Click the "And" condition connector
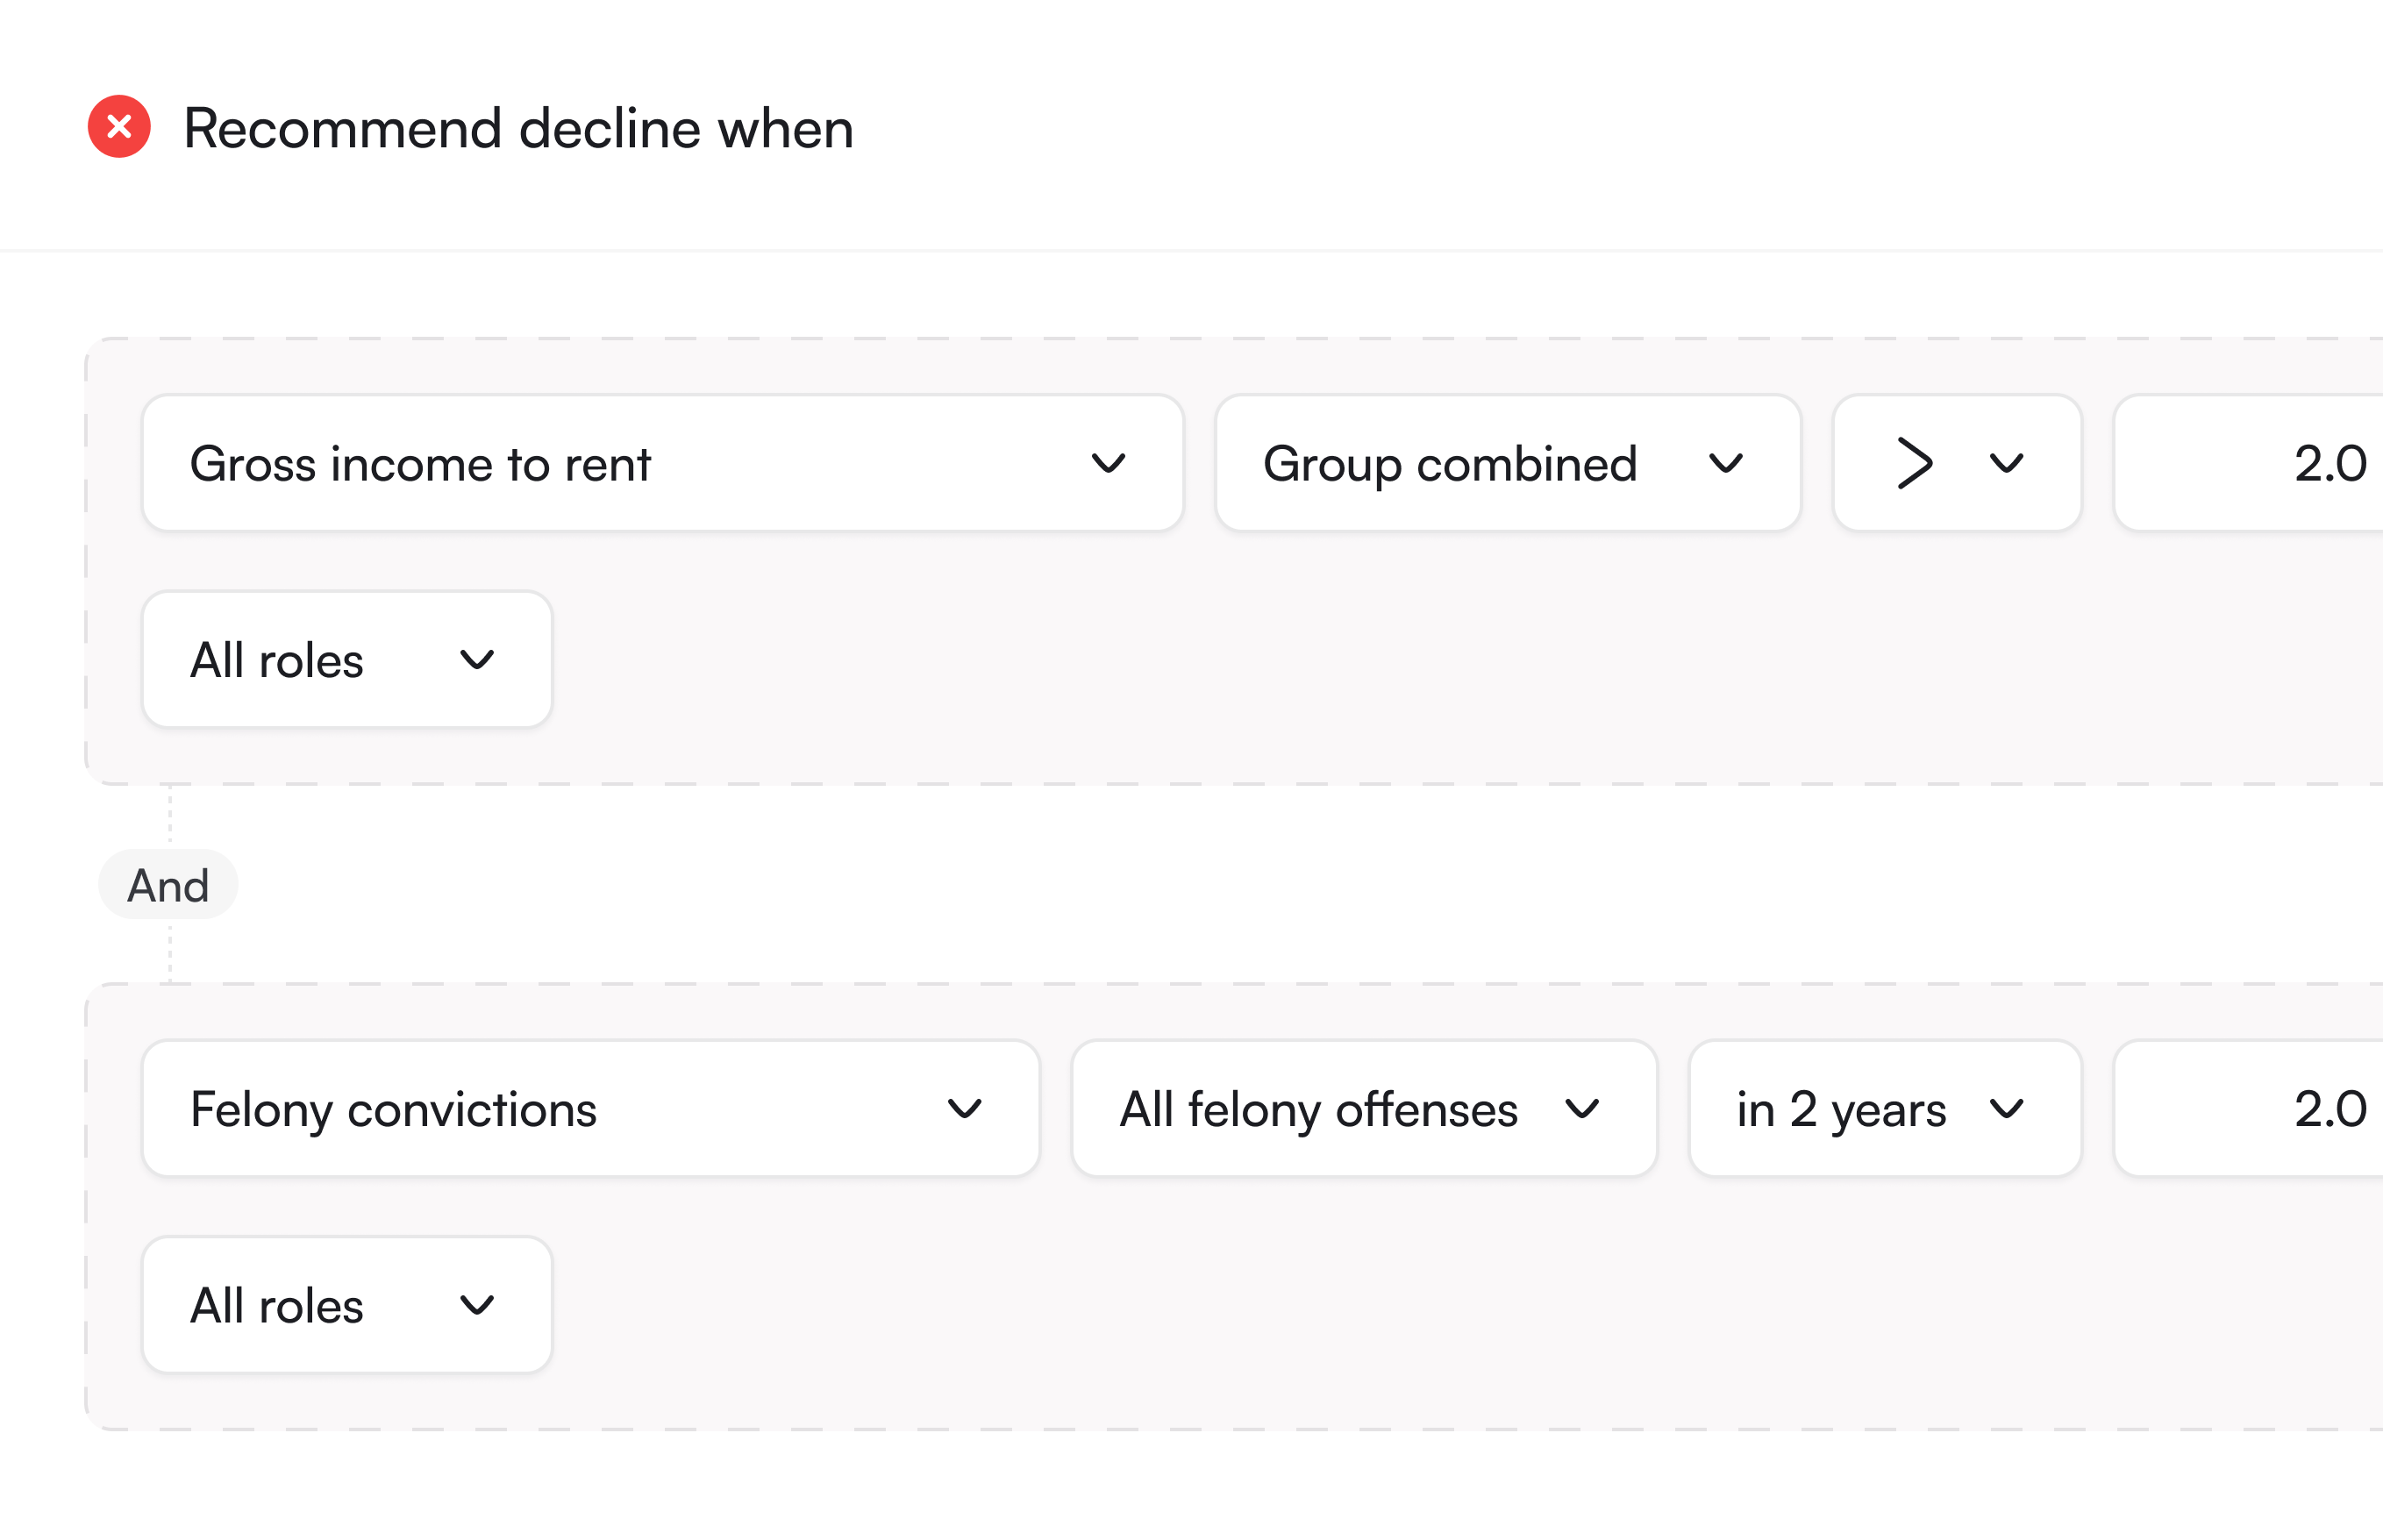This screenshot has height=1540, width=2383. [x=168, y=885]
